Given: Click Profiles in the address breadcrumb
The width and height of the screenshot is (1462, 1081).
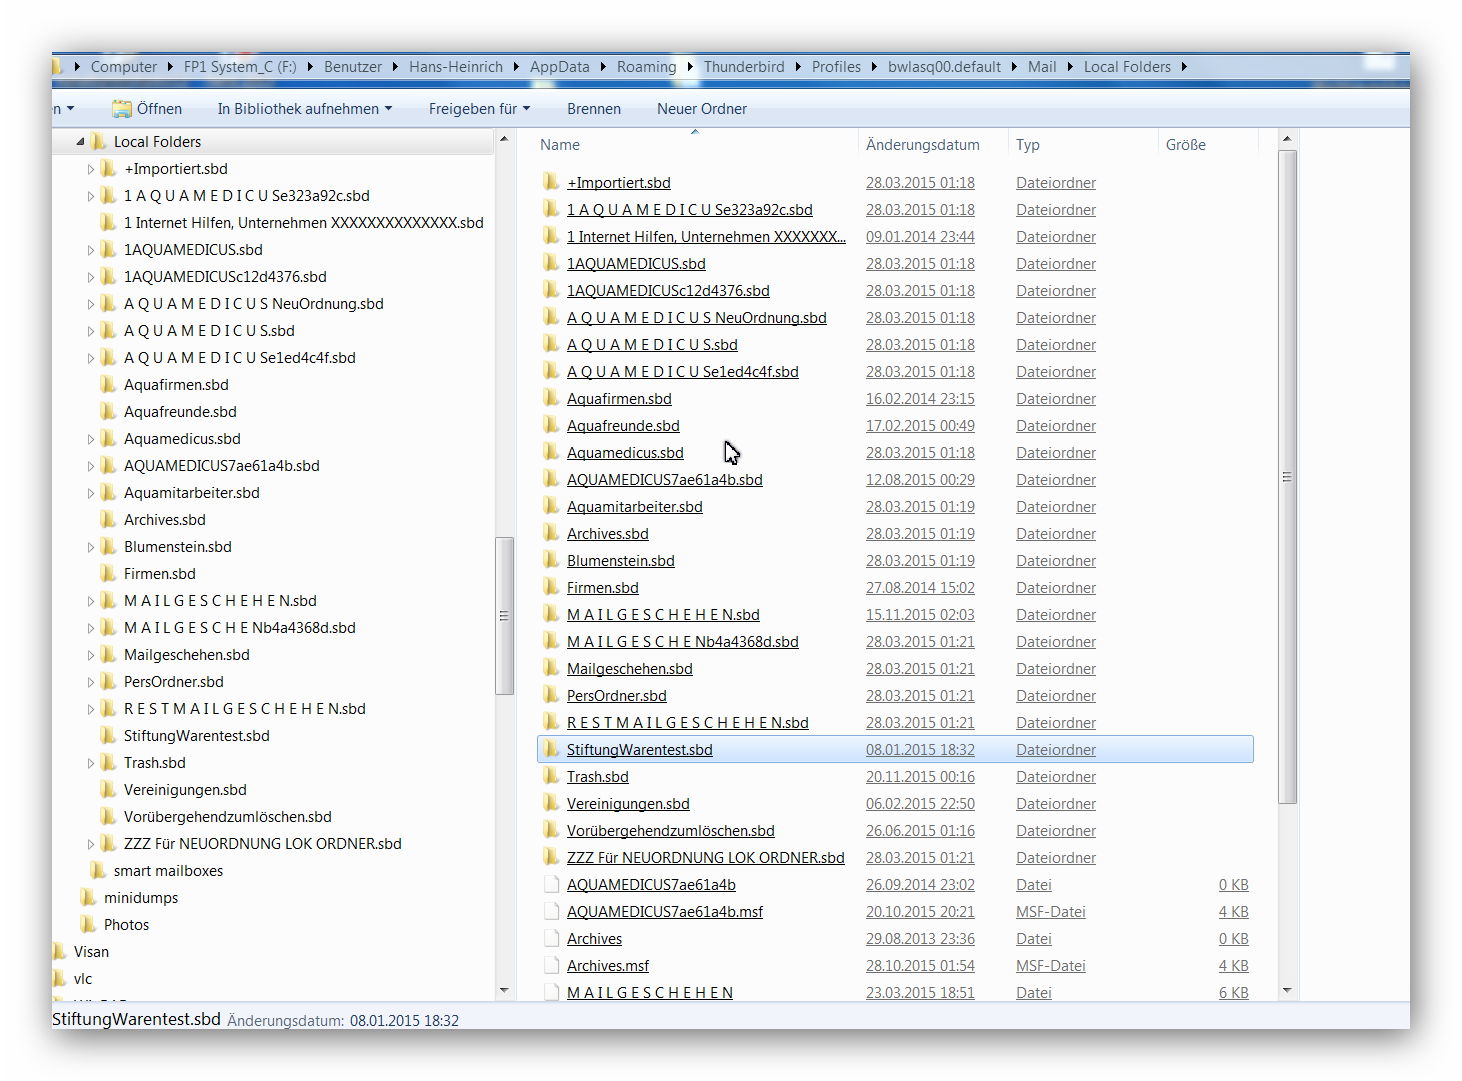Looking at the screenshot, I should [x=836, y=66].
